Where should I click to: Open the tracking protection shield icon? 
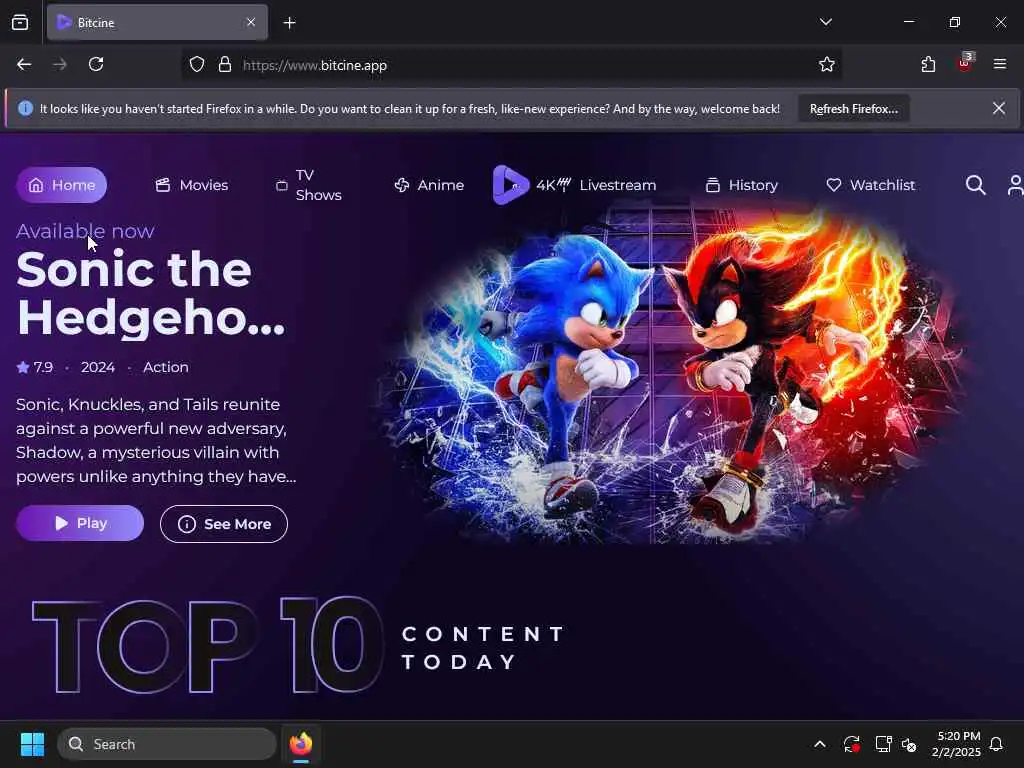pyautogui.click(x=197, y=65)
